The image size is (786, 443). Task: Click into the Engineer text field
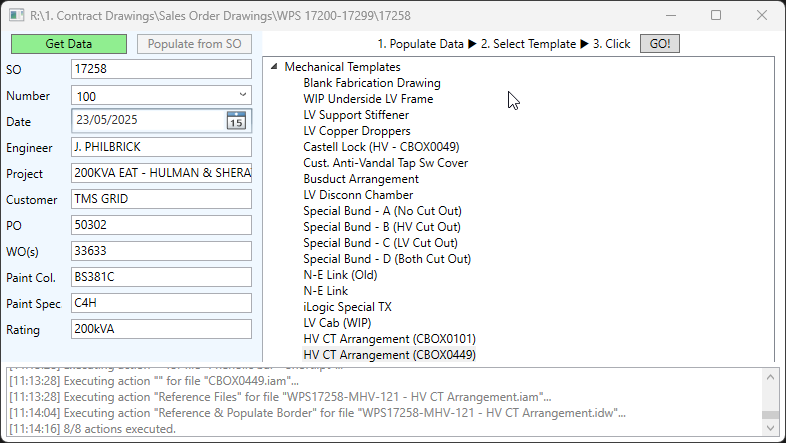coord(161,147)
